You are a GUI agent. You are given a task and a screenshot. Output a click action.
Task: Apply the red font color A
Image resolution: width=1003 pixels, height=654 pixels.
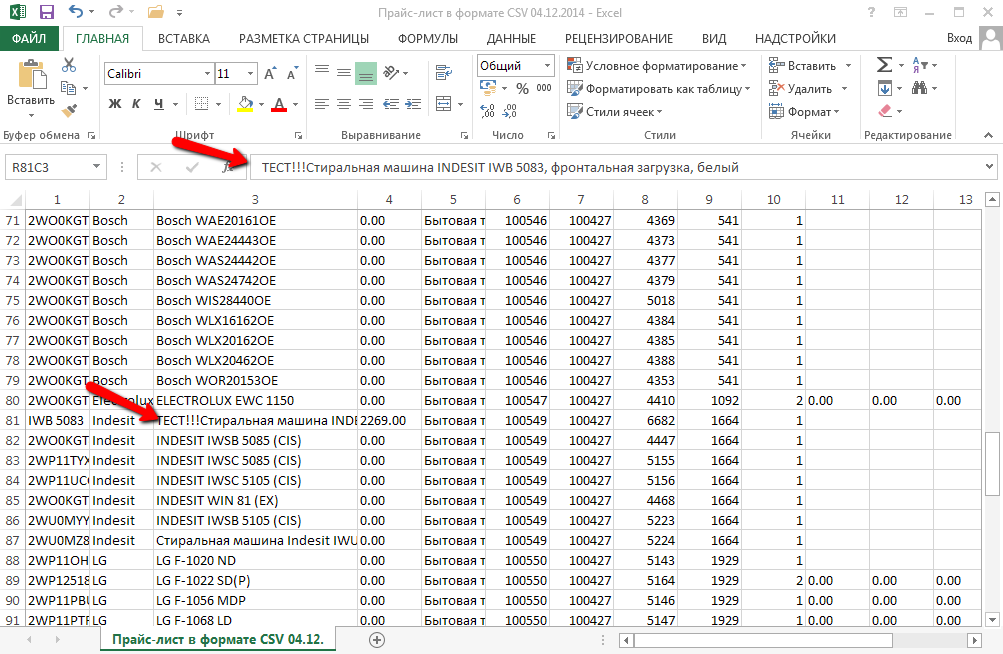(x=279, y=104)
